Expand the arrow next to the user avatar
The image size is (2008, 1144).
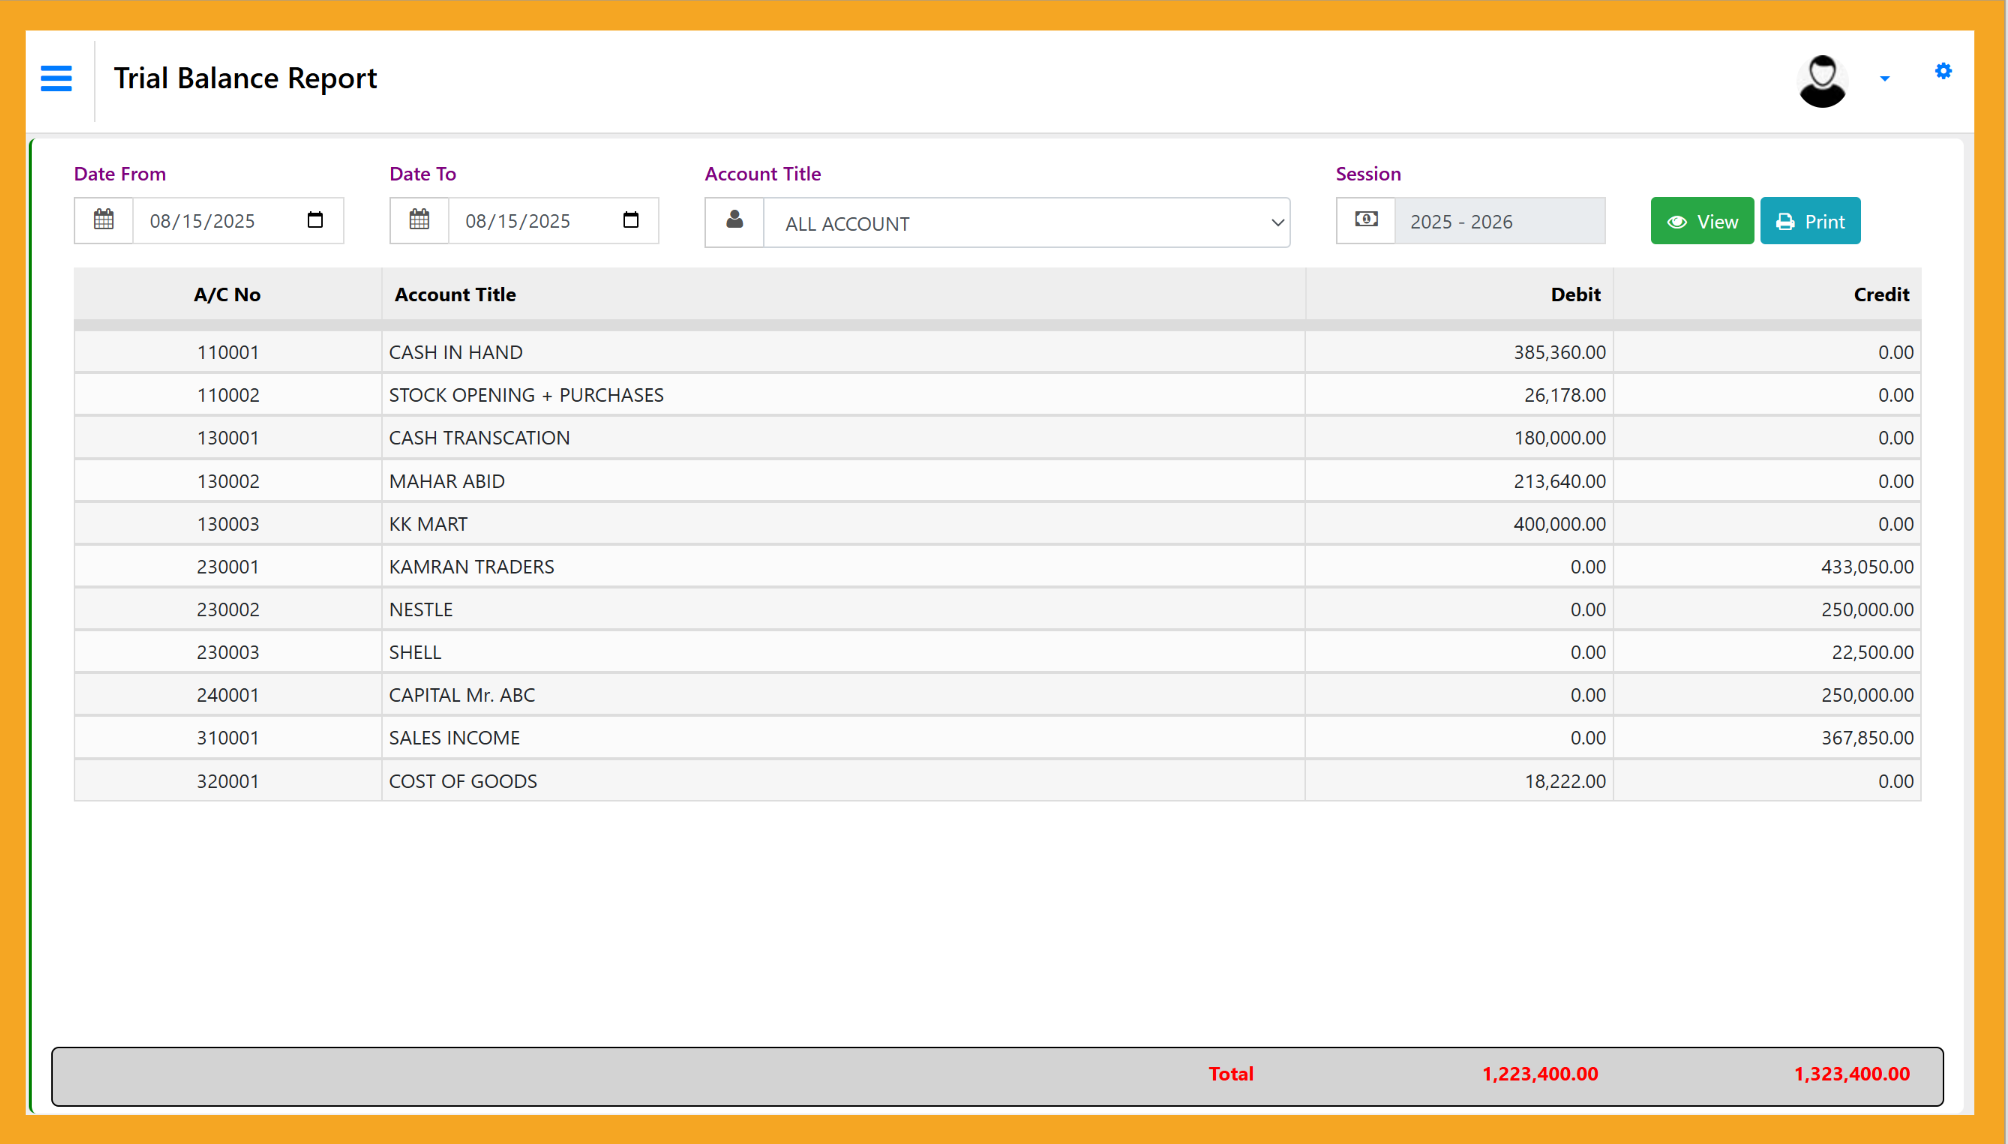pyautogui.click(x=1886, y=79)
